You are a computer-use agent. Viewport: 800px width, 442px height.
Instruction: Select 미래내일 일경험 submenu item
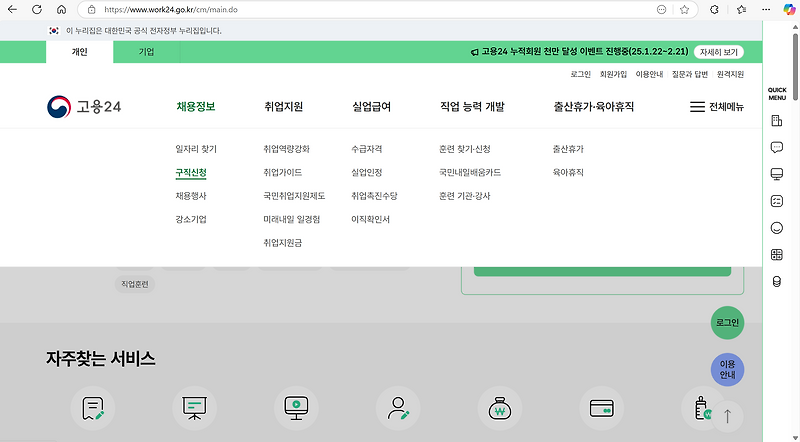pos(291,219)
